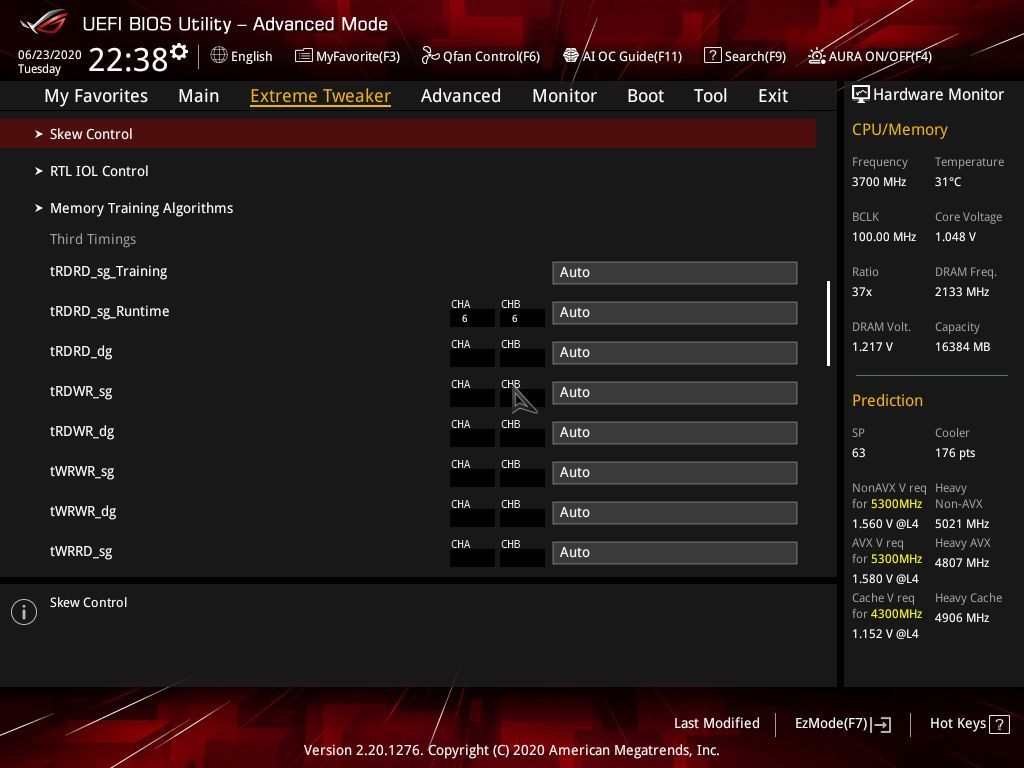Click tRDRD_sg_Runtime CHB value 6

pos(522,319)
